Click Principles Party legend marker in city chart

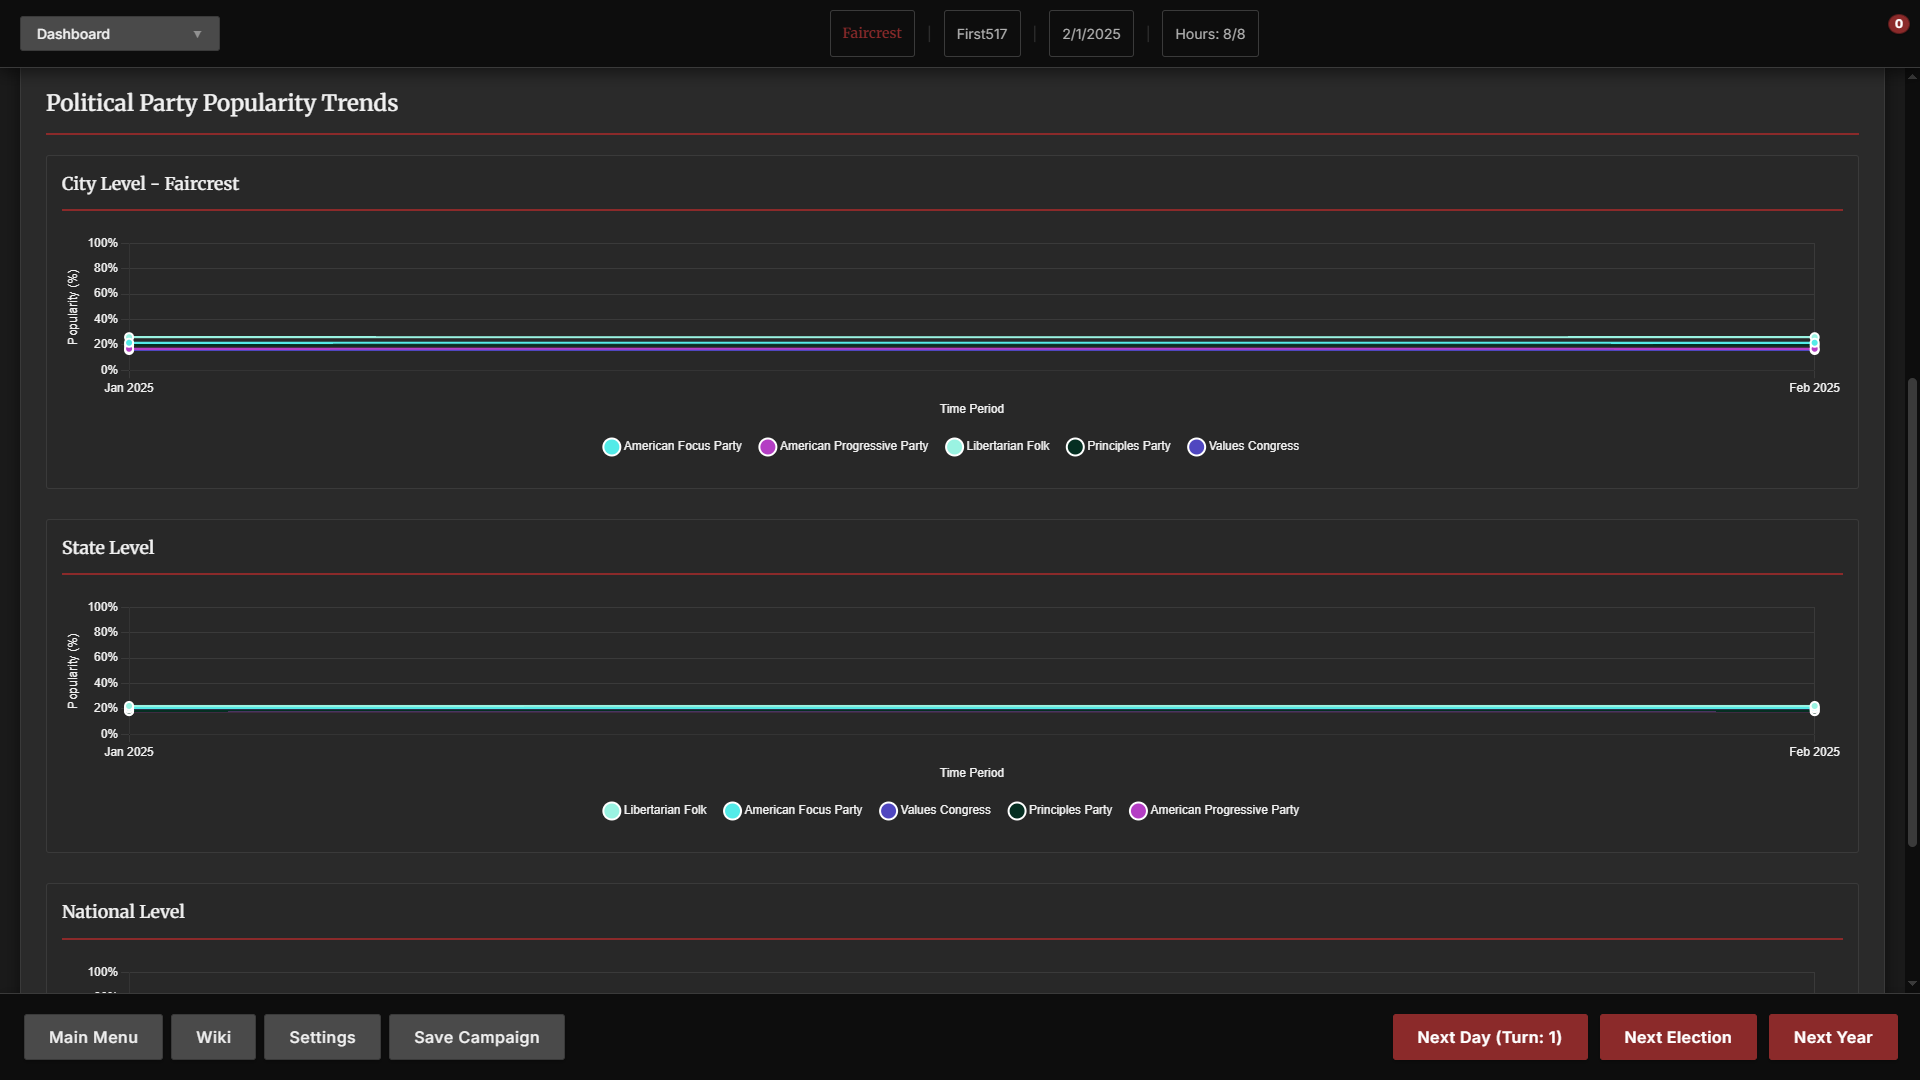[x=1075, y=447]
